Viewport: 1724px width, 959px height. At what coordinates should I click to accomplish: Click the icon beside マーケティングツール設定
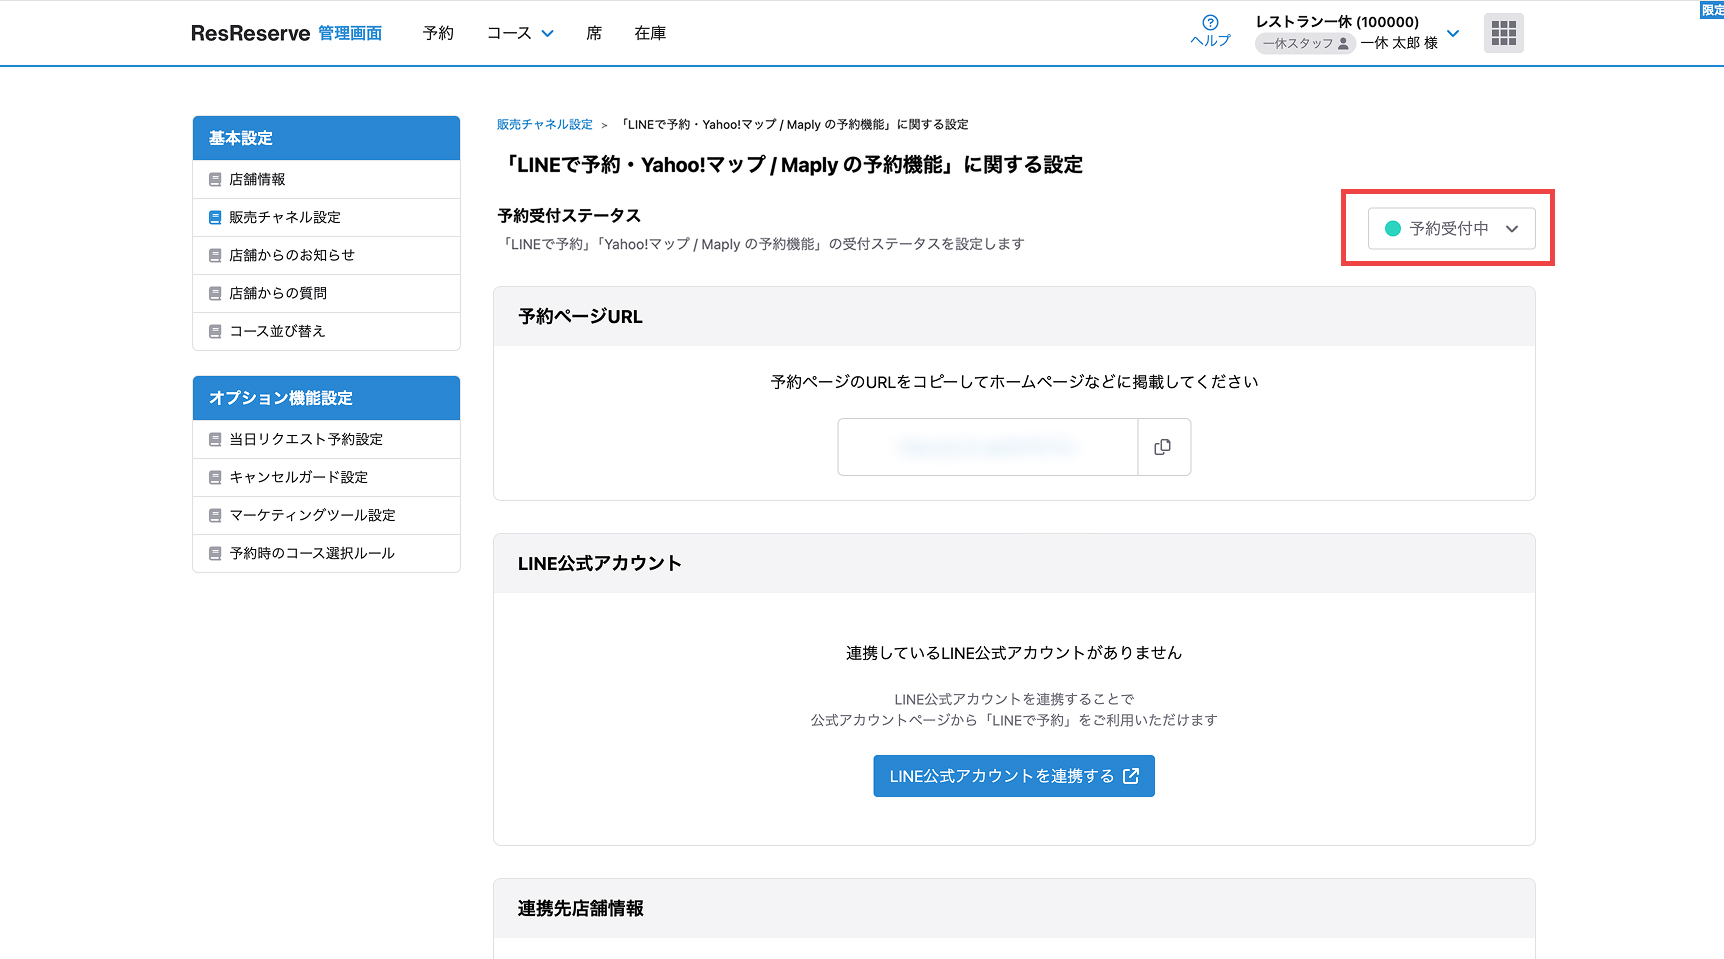215,516
